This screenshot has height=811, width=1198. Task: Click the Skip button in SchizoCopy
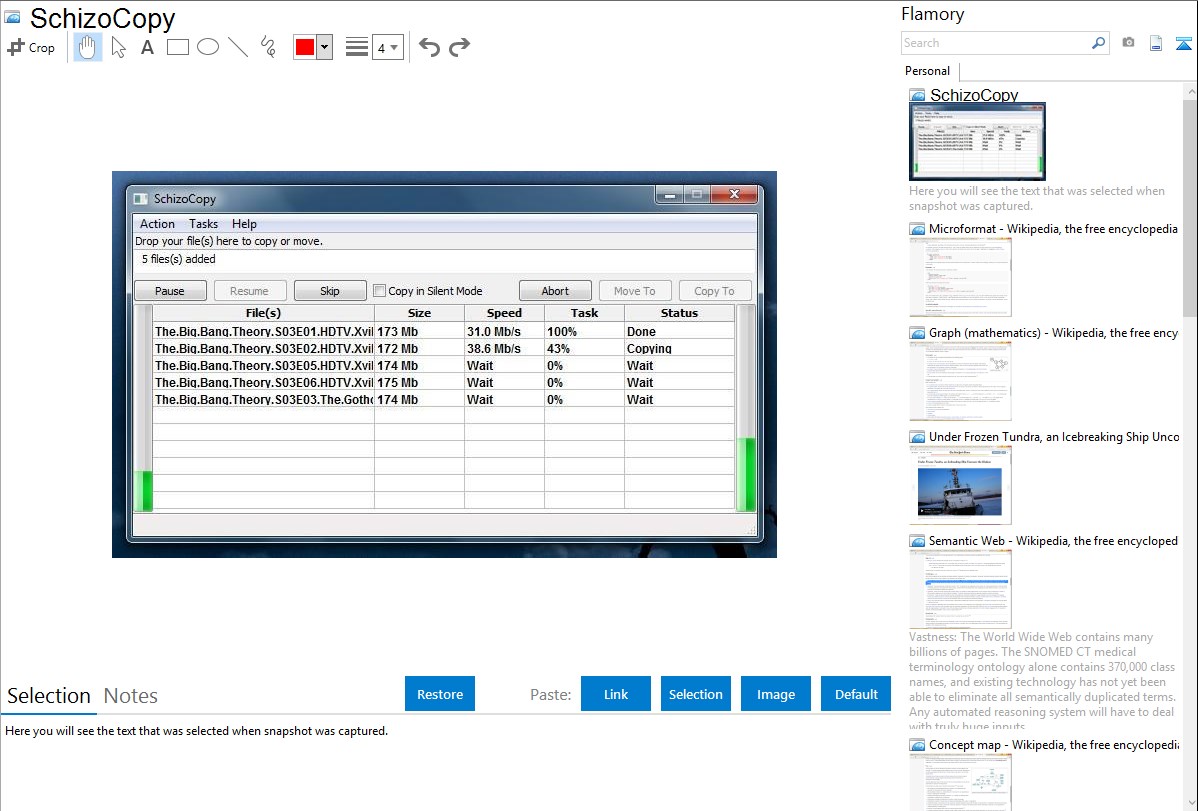point(330,291)
